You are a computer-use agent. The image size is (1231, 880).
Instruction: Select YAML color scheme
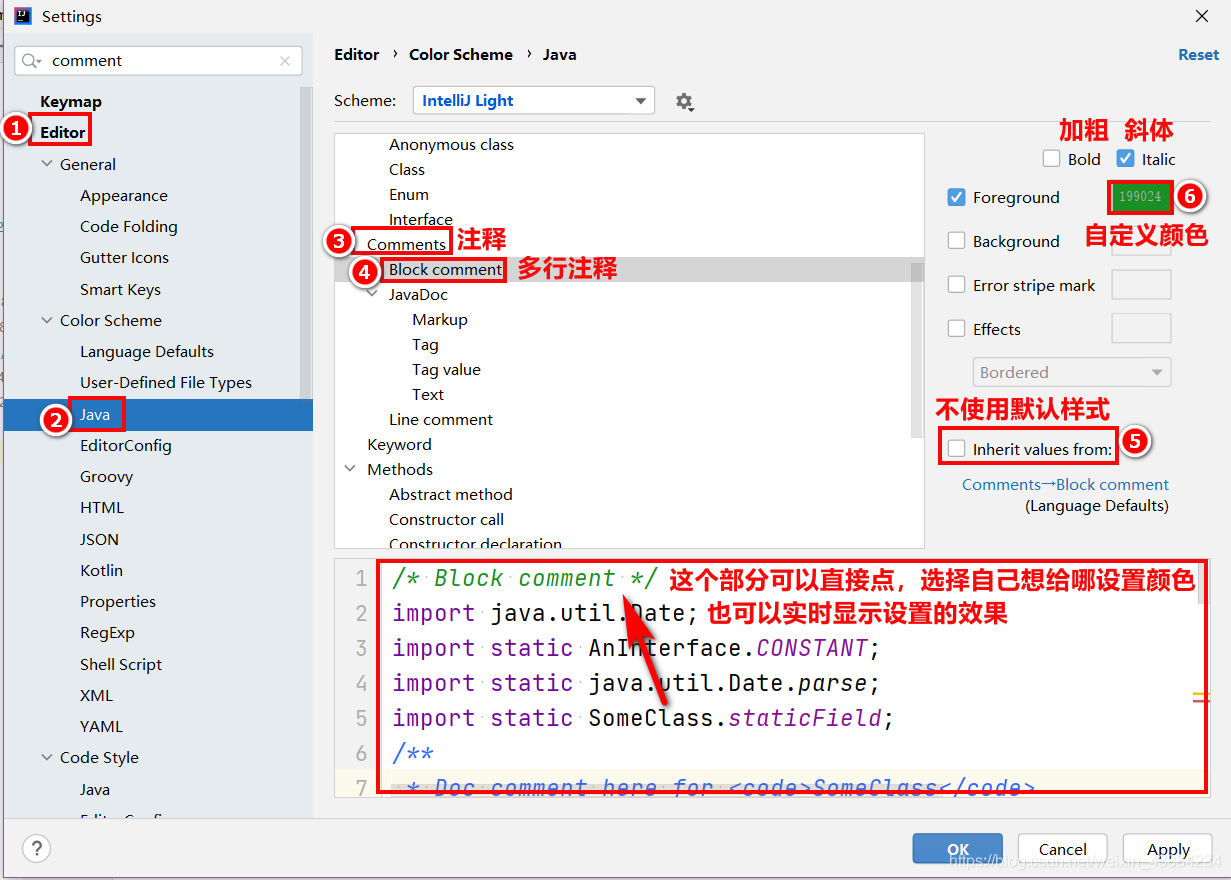[x=102, y=726]
